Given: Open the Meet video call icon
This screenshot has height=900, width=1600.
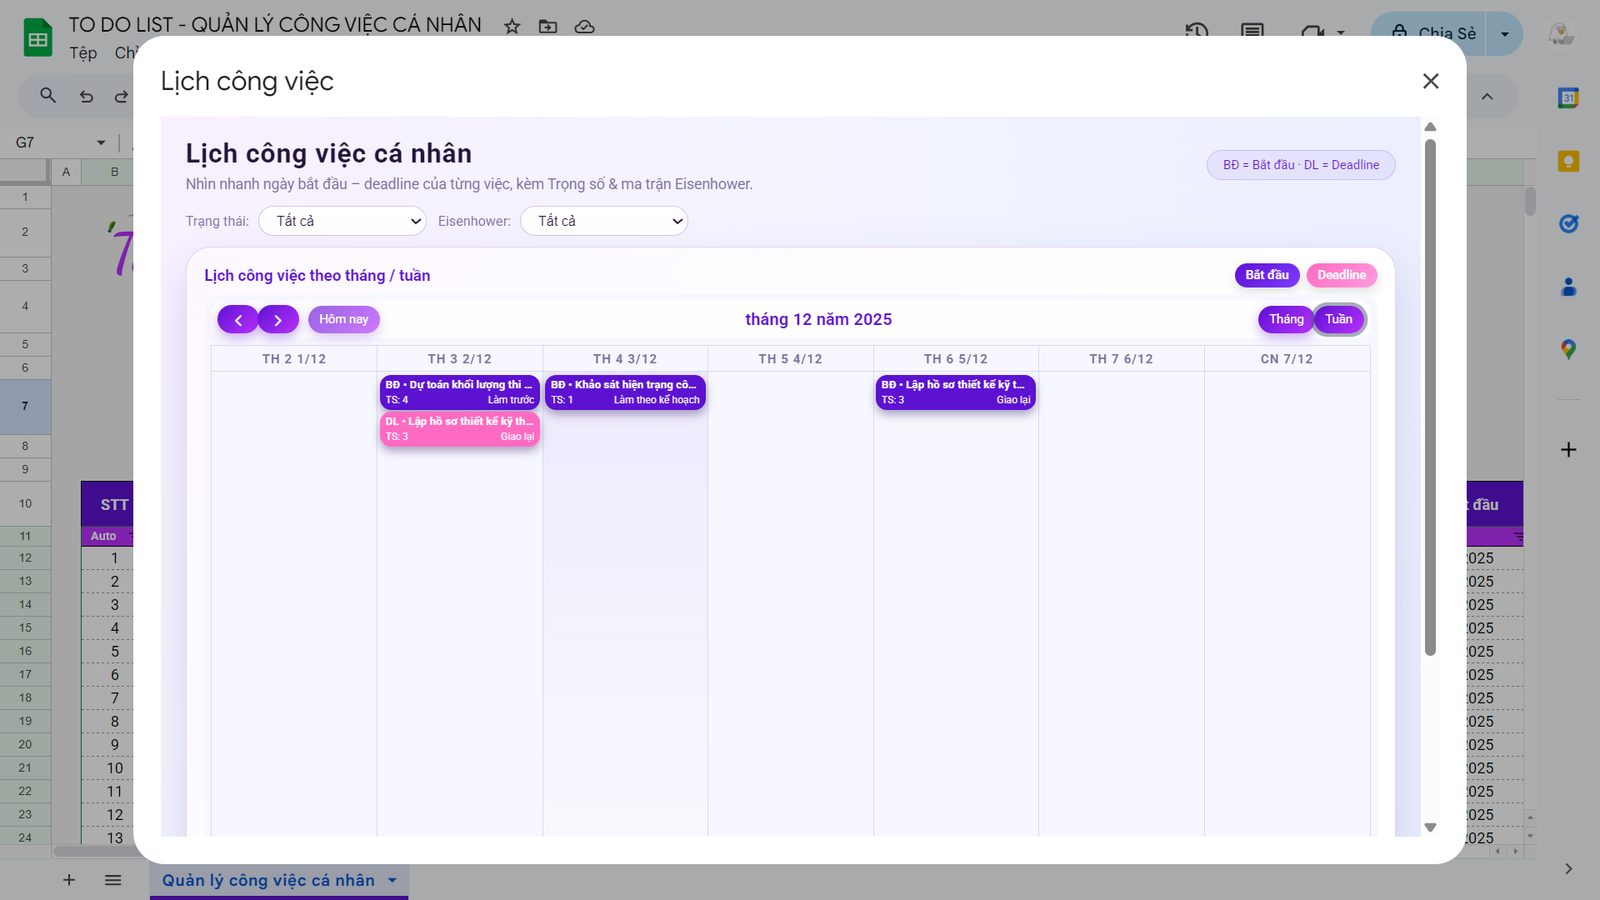Looking at the screenshot, I should coord(1313,32).
